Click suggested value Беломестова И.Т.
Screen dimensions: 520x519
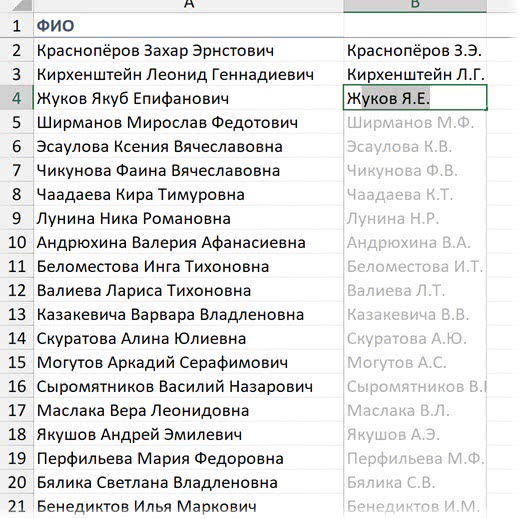(x=415, y=266)
